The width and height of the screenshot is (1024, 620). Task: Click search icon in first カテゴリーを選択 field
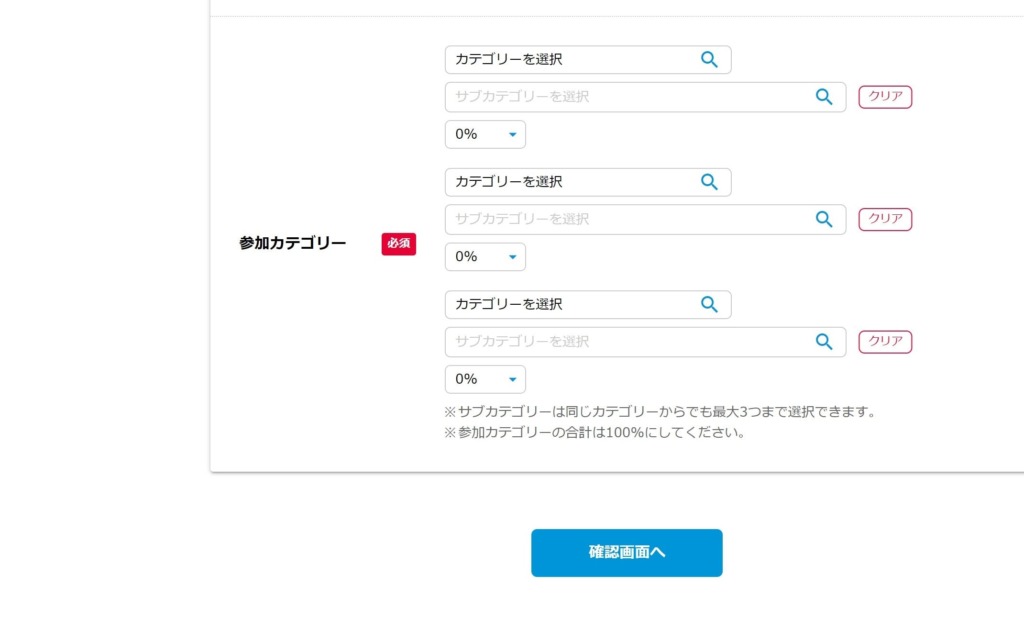tap(709, 59)
